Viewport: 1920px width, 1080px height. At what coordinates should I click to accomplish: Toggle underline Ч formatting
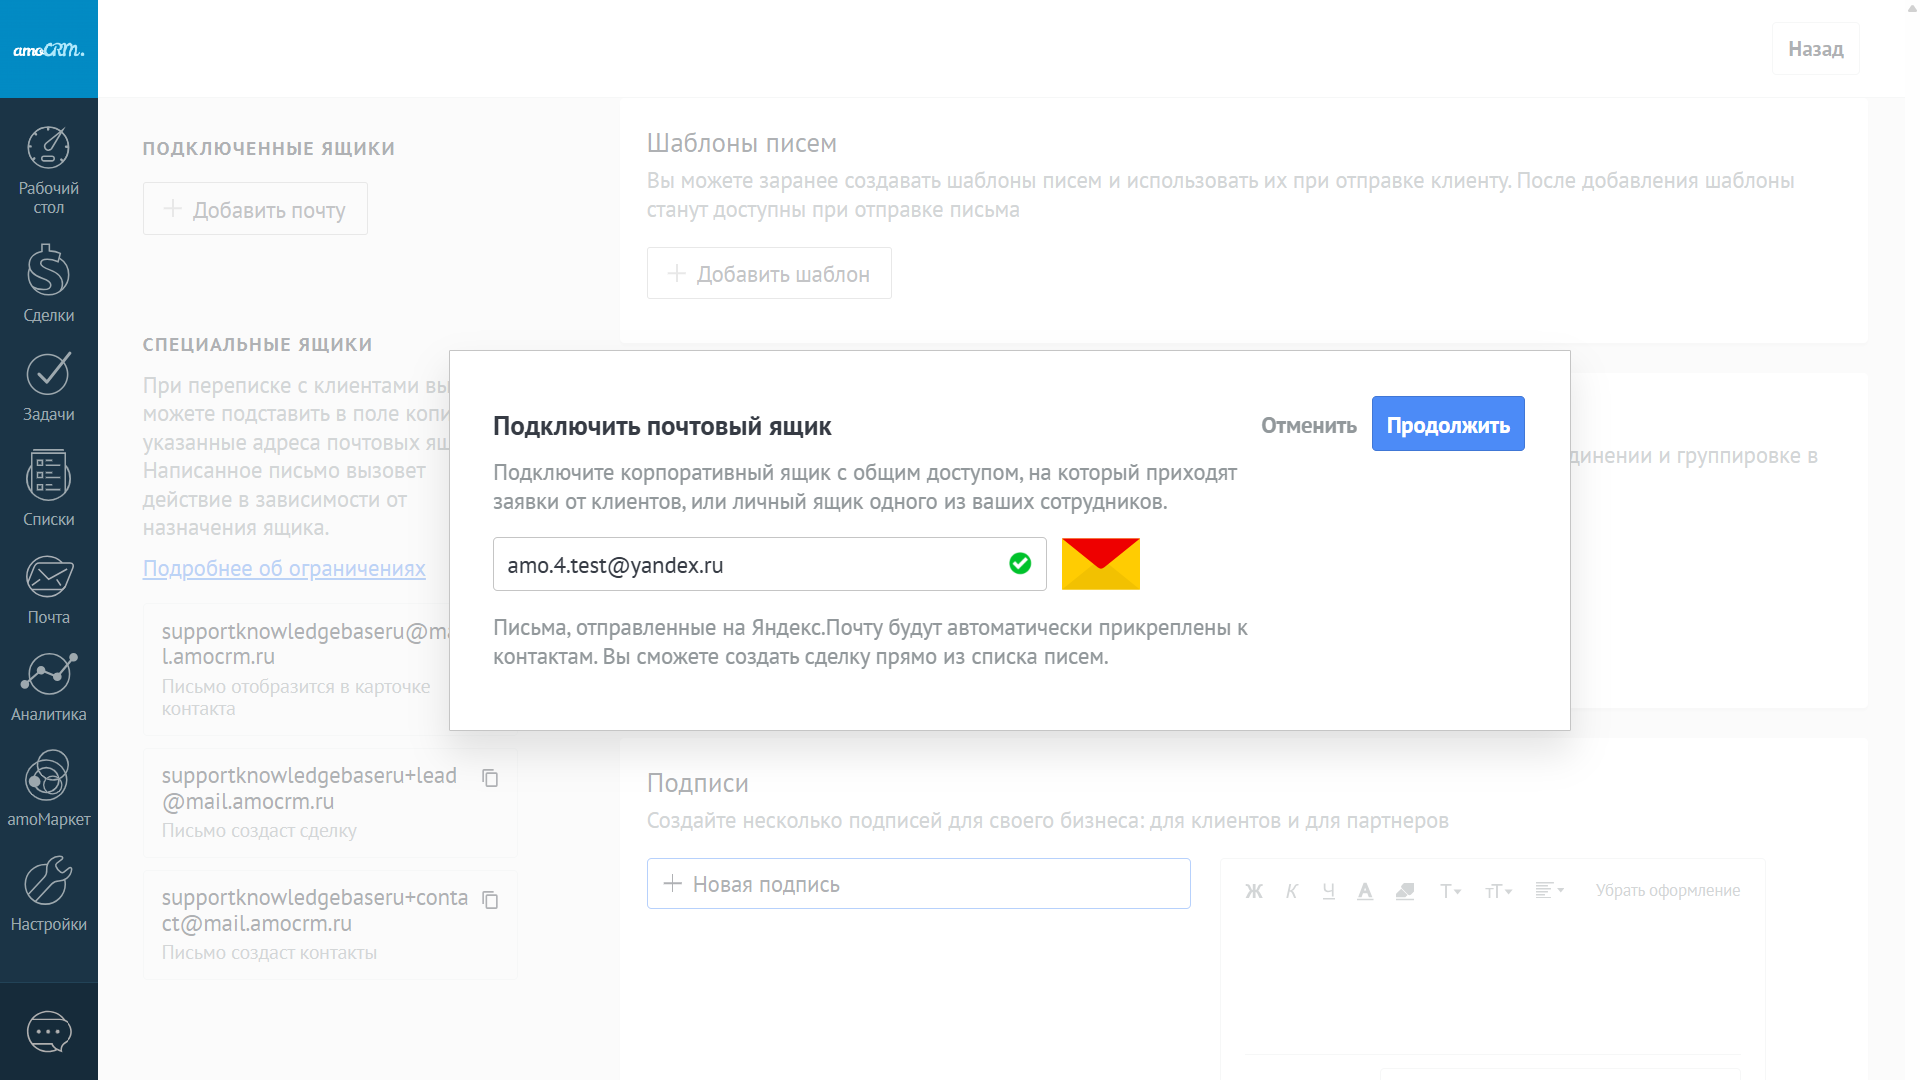pyautogui.click(x=1328, y=891)
